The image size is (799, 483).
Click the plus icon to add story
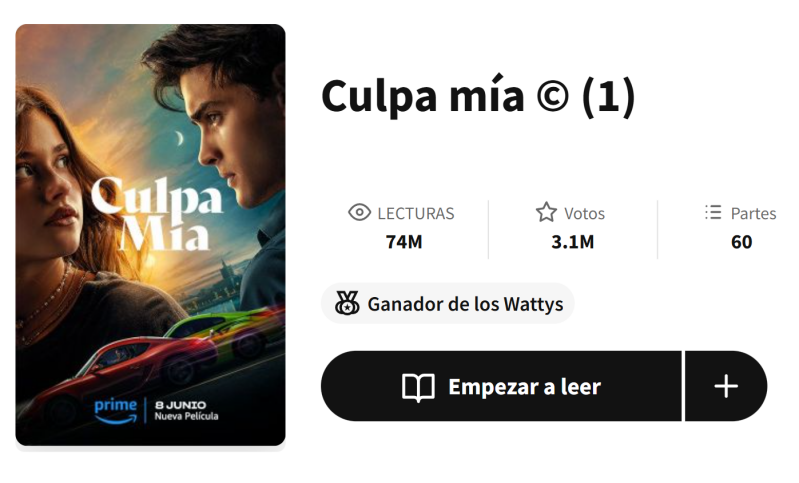coord(726,386)
